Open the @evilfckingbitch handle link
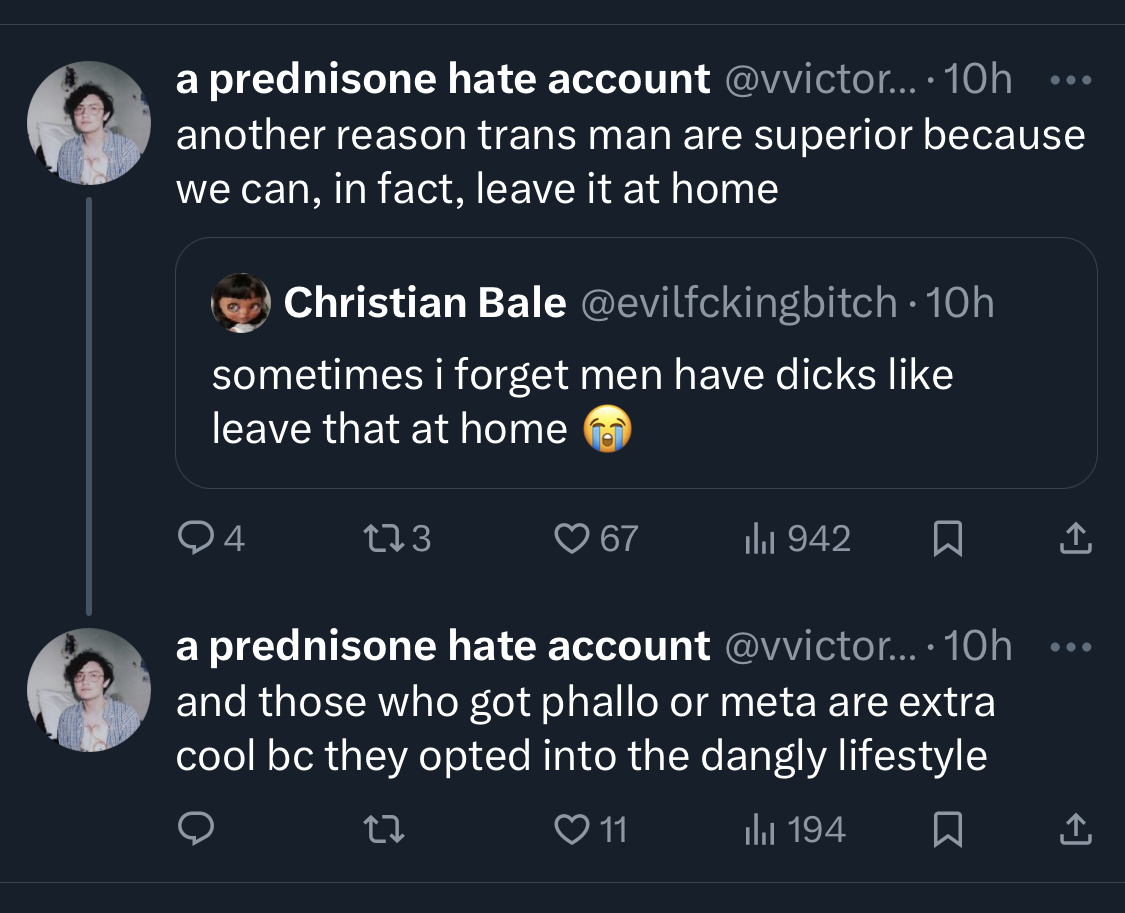 click(738, 303)
